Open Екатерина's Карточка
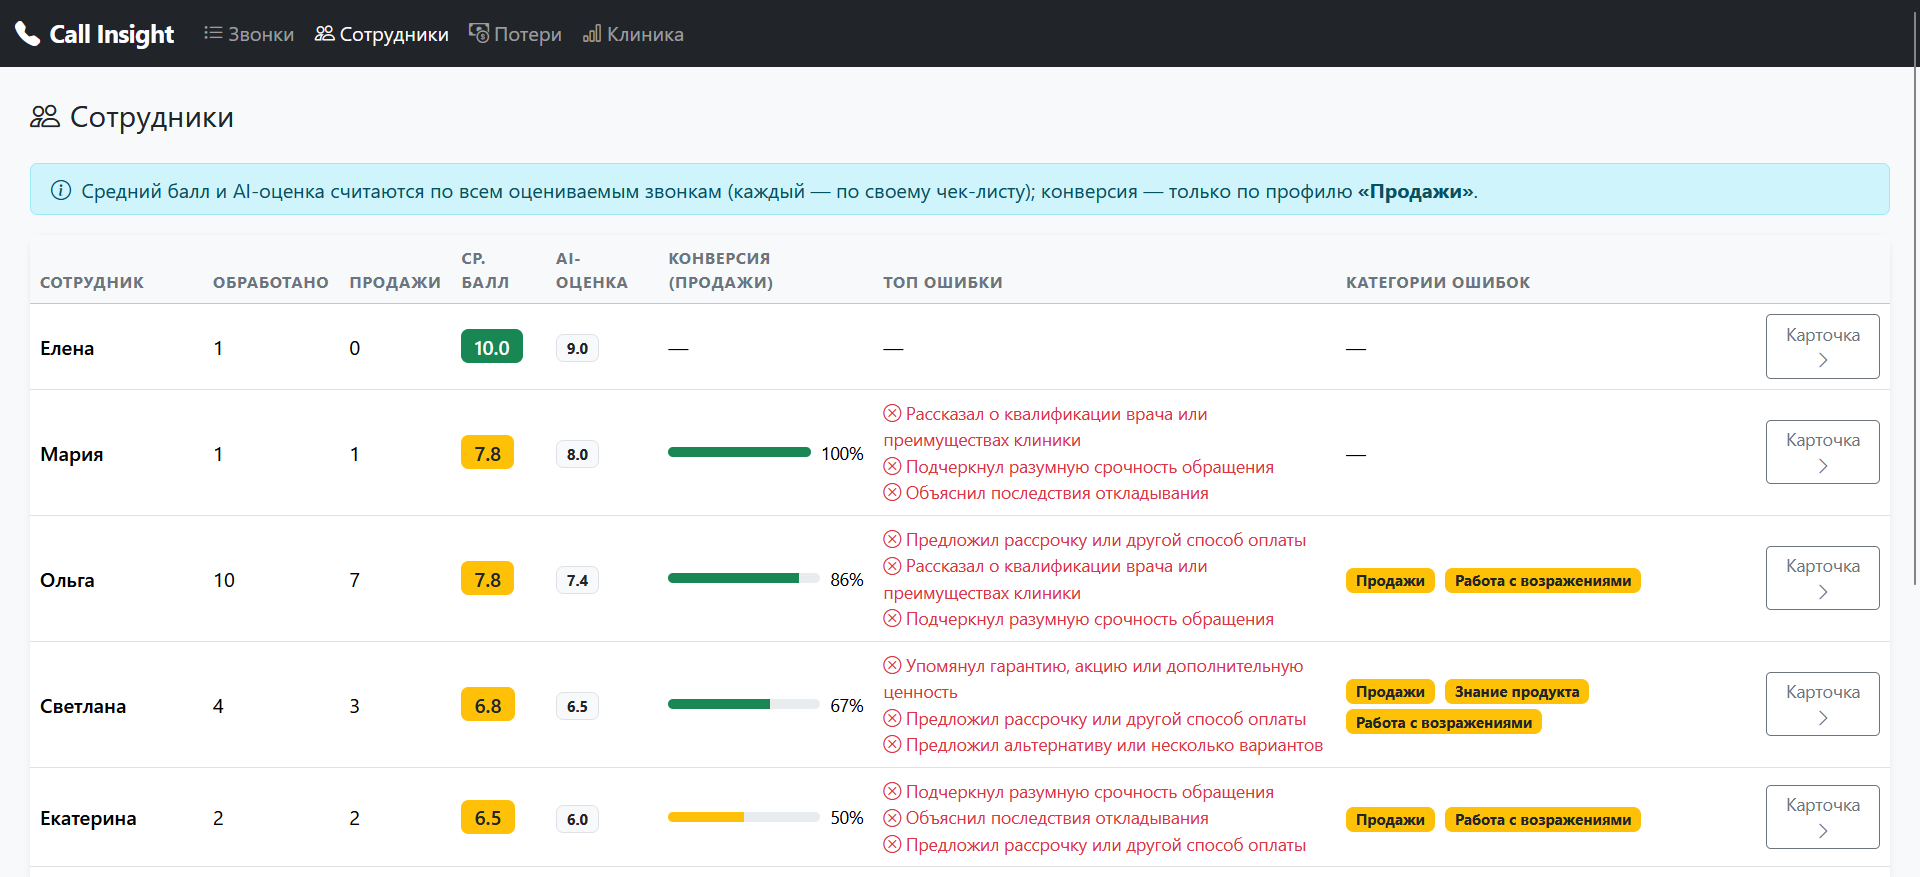This screenshot has width=1920, height=877. click(x=1822, y=817)
